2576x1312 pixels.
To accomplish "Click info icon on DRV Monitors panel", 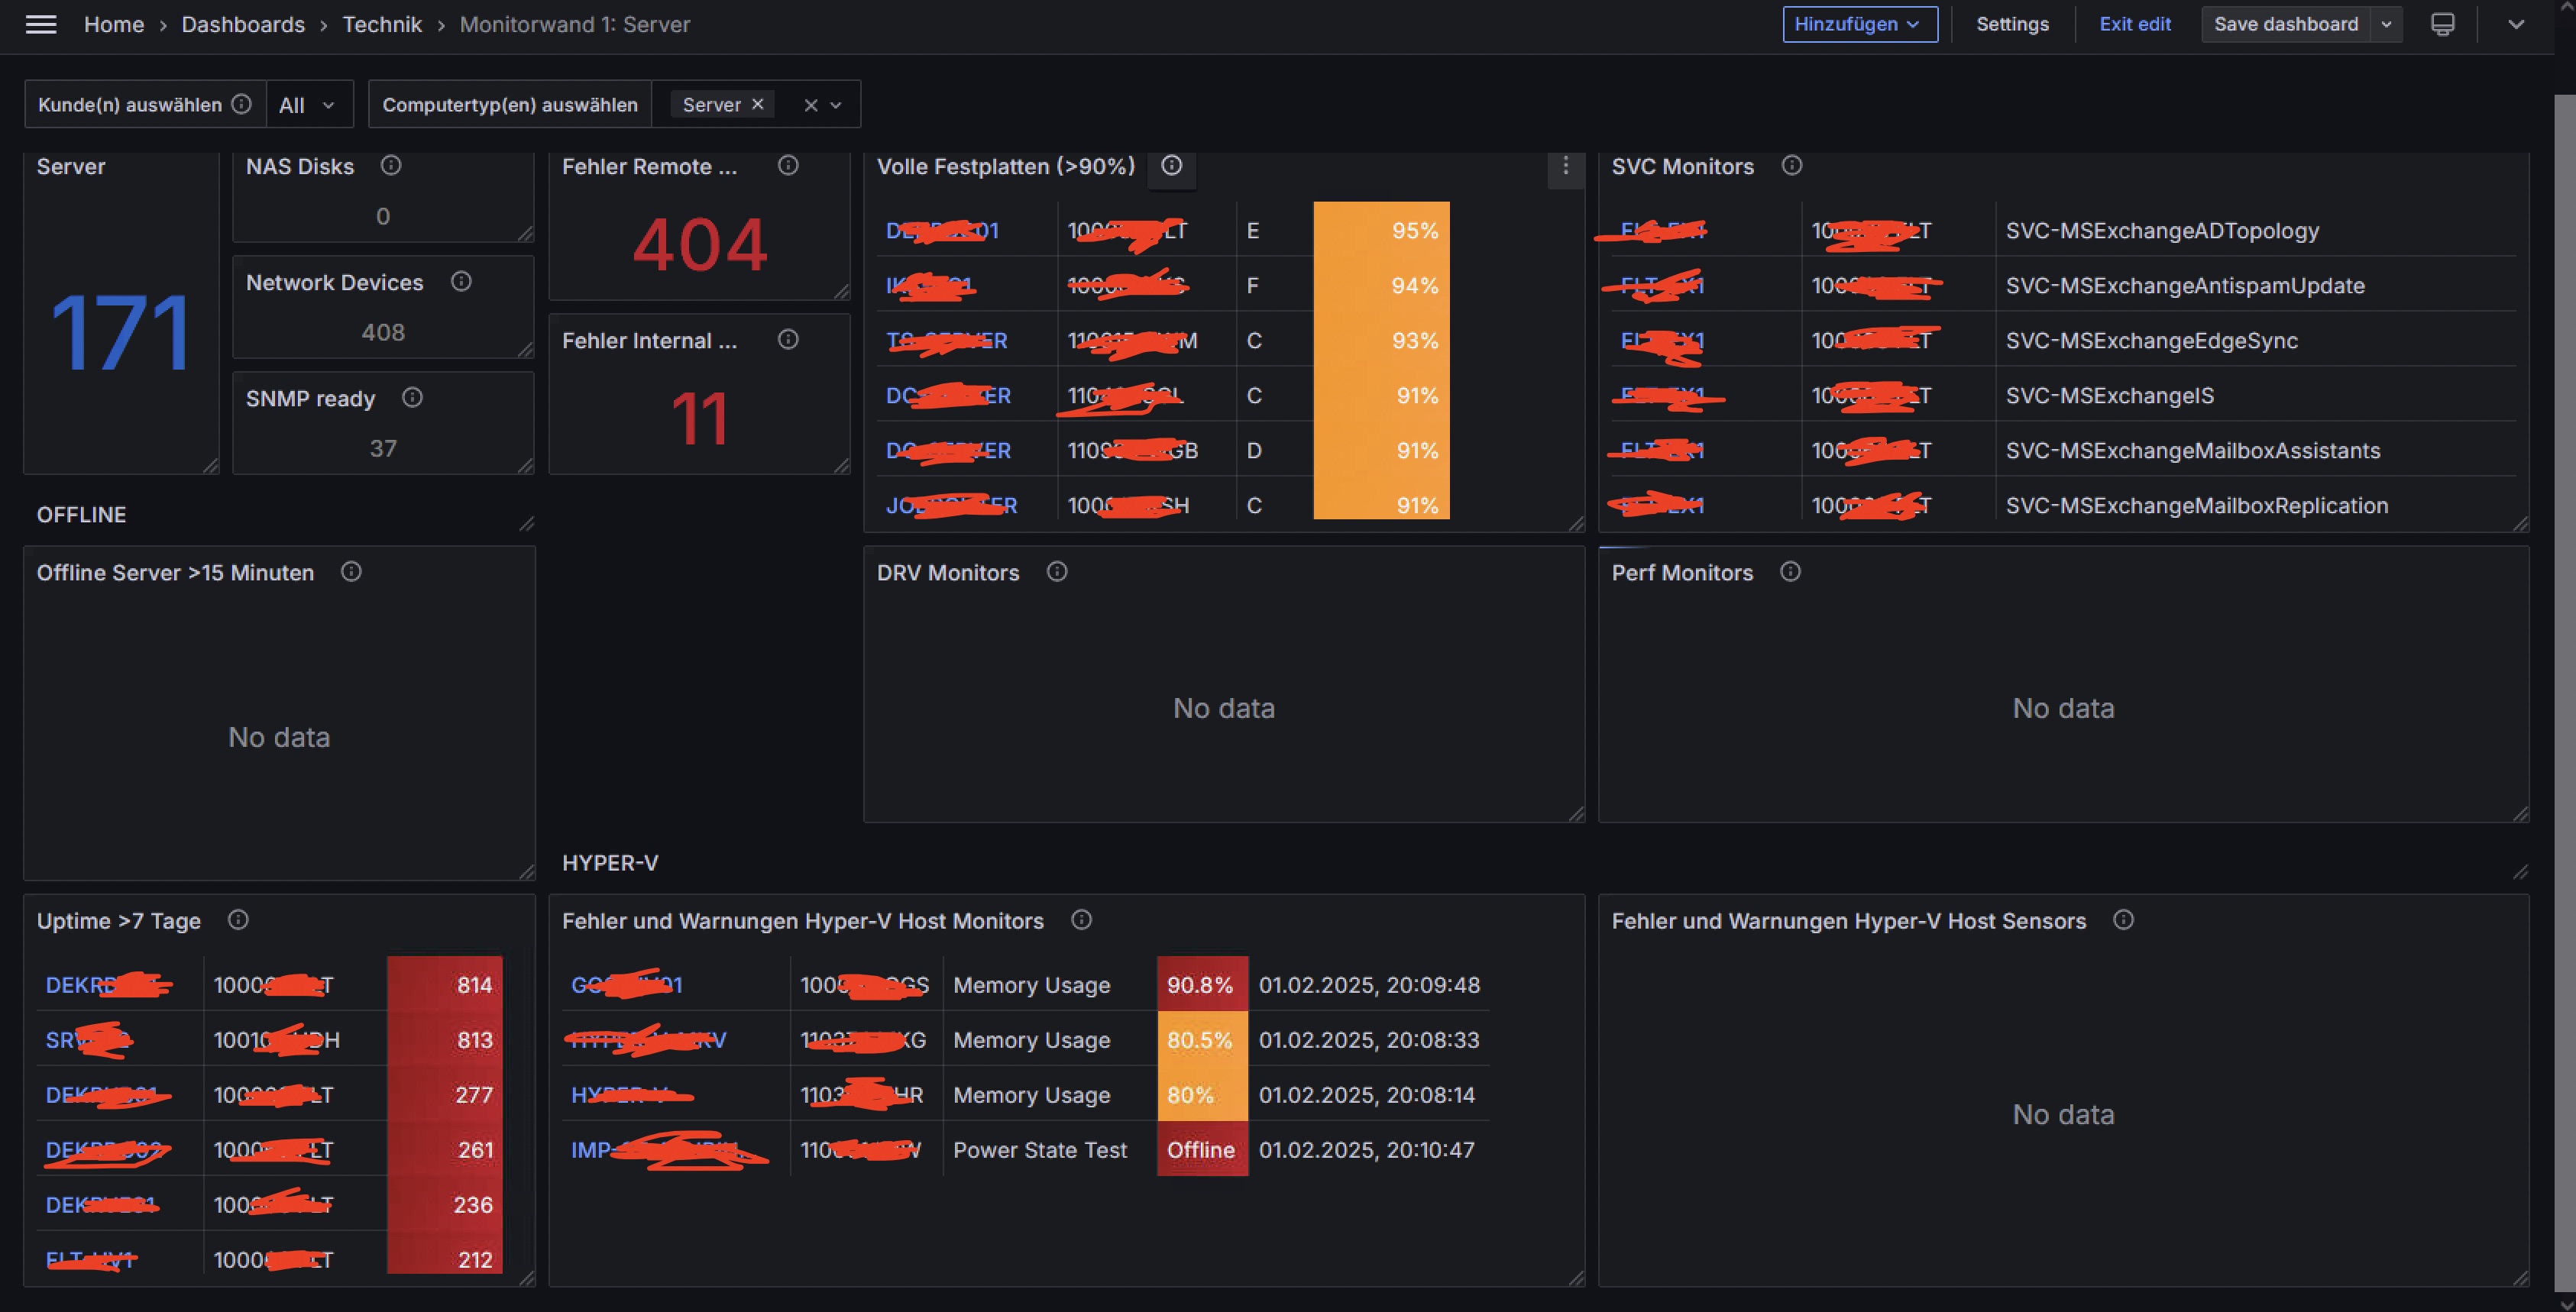I will pos(1057,572).
